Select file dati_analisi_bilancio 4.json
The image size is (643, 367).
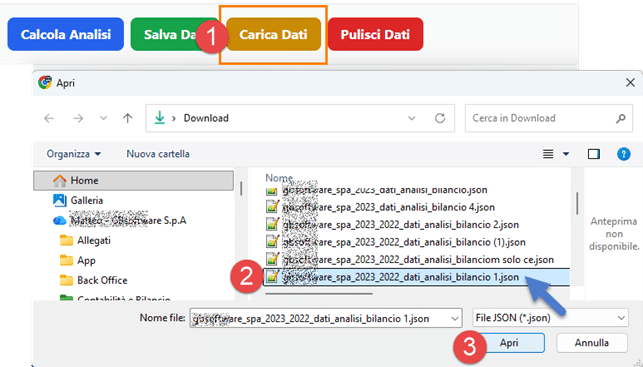[x=380, y=207]
